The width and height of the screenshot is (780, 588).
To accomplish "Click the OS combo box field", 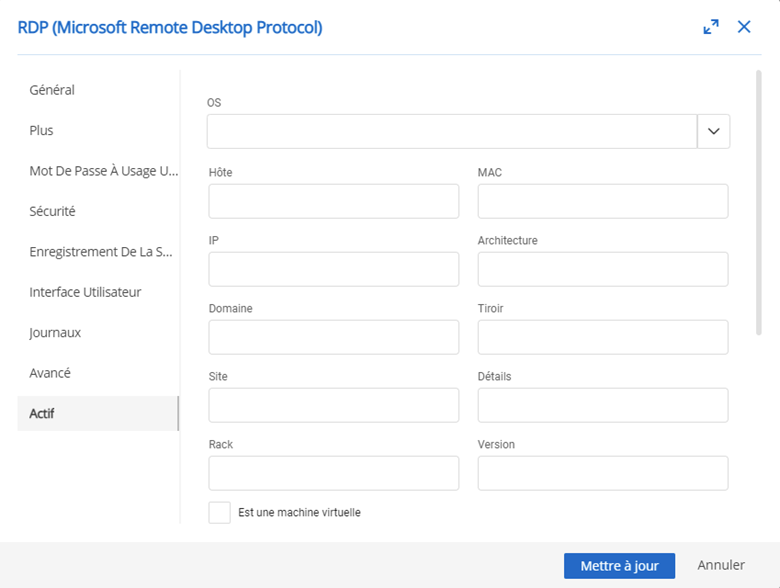I will (451, 131).
